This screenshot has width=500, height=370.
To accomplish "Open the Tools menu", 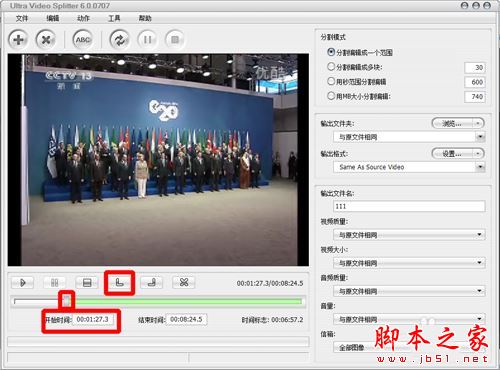I will coord(114,18).
